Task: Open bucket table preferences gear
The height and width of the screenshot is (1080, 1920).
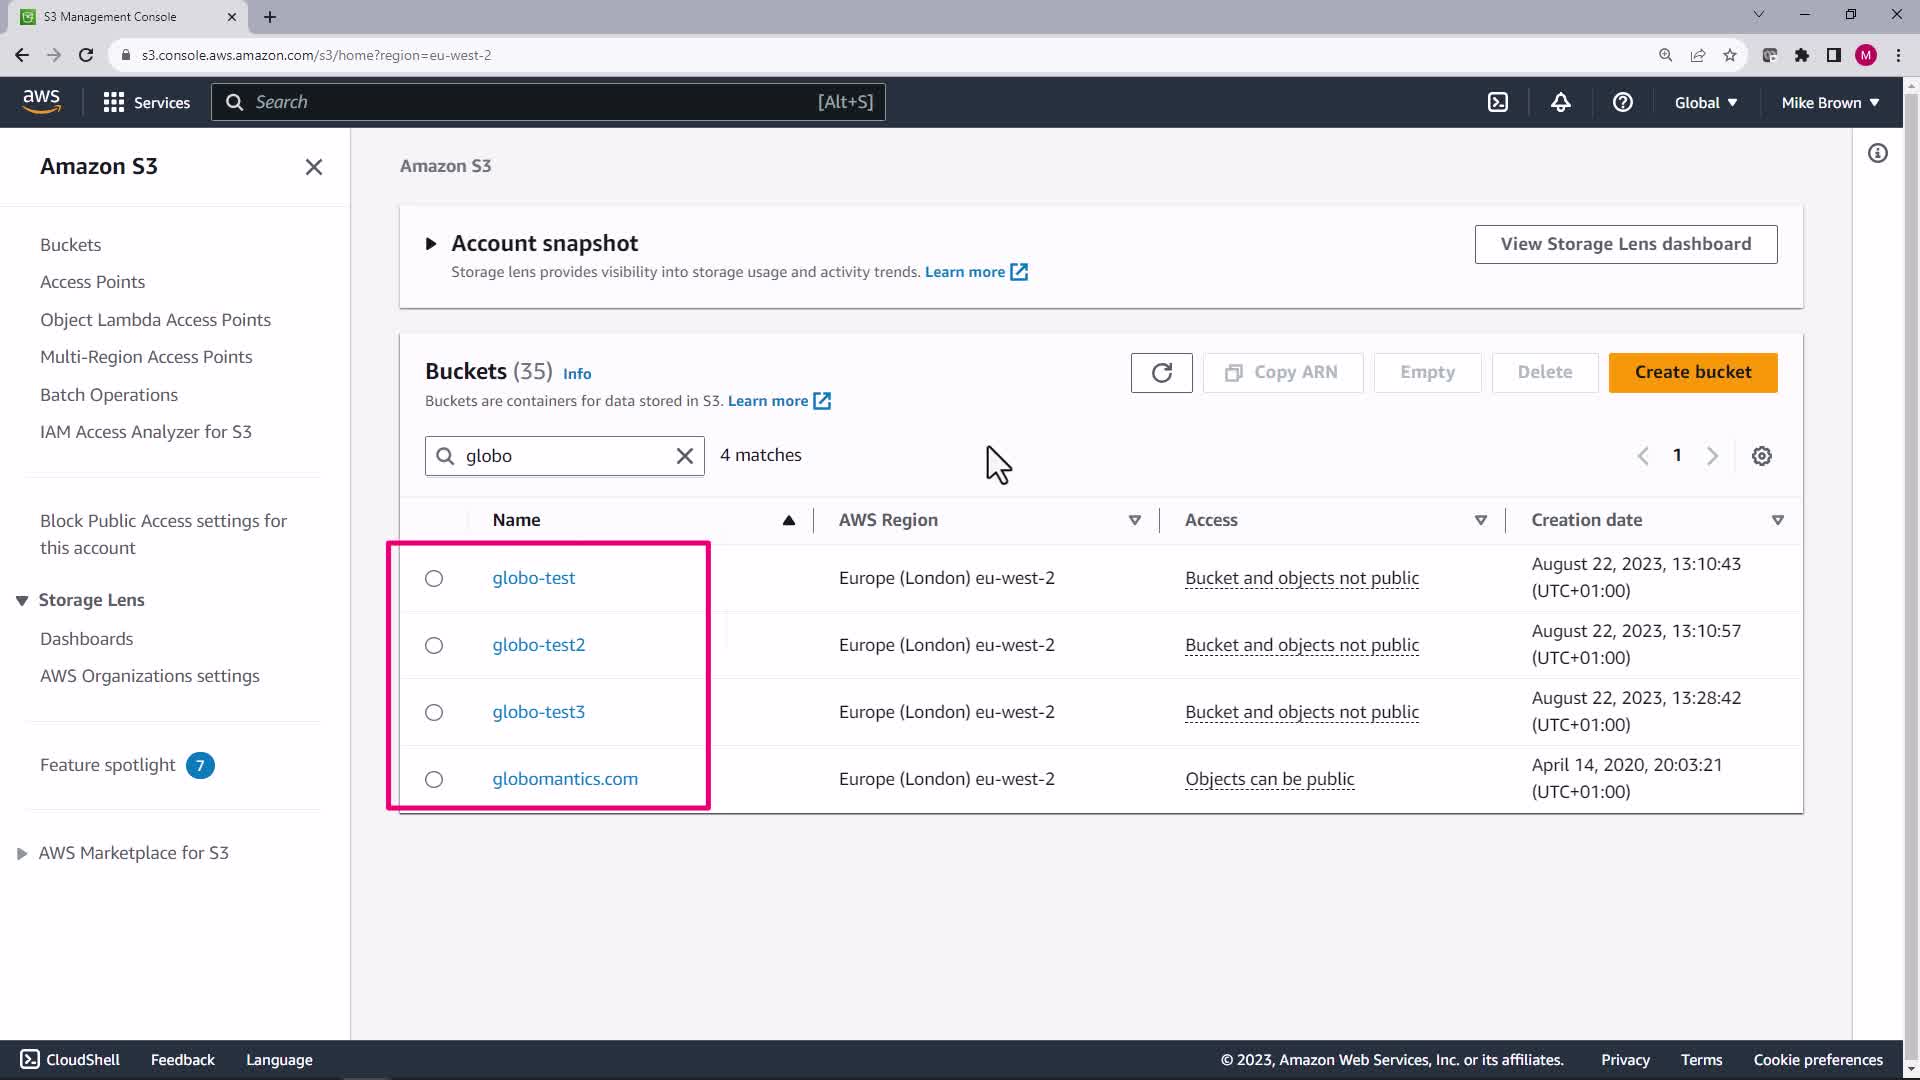Action: pyautogui.click(x=1761, y=456)
